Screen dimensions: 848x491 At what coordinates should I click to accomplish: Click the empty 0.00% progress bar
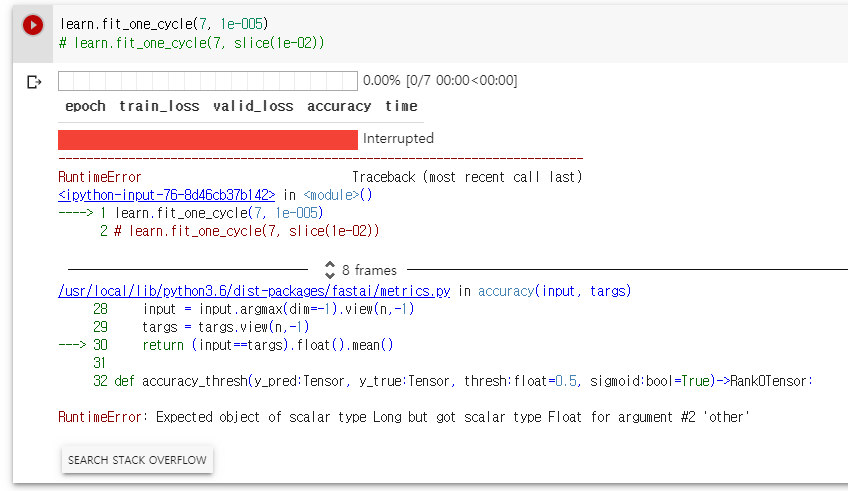pyautogui.click(x=207, y=81)
